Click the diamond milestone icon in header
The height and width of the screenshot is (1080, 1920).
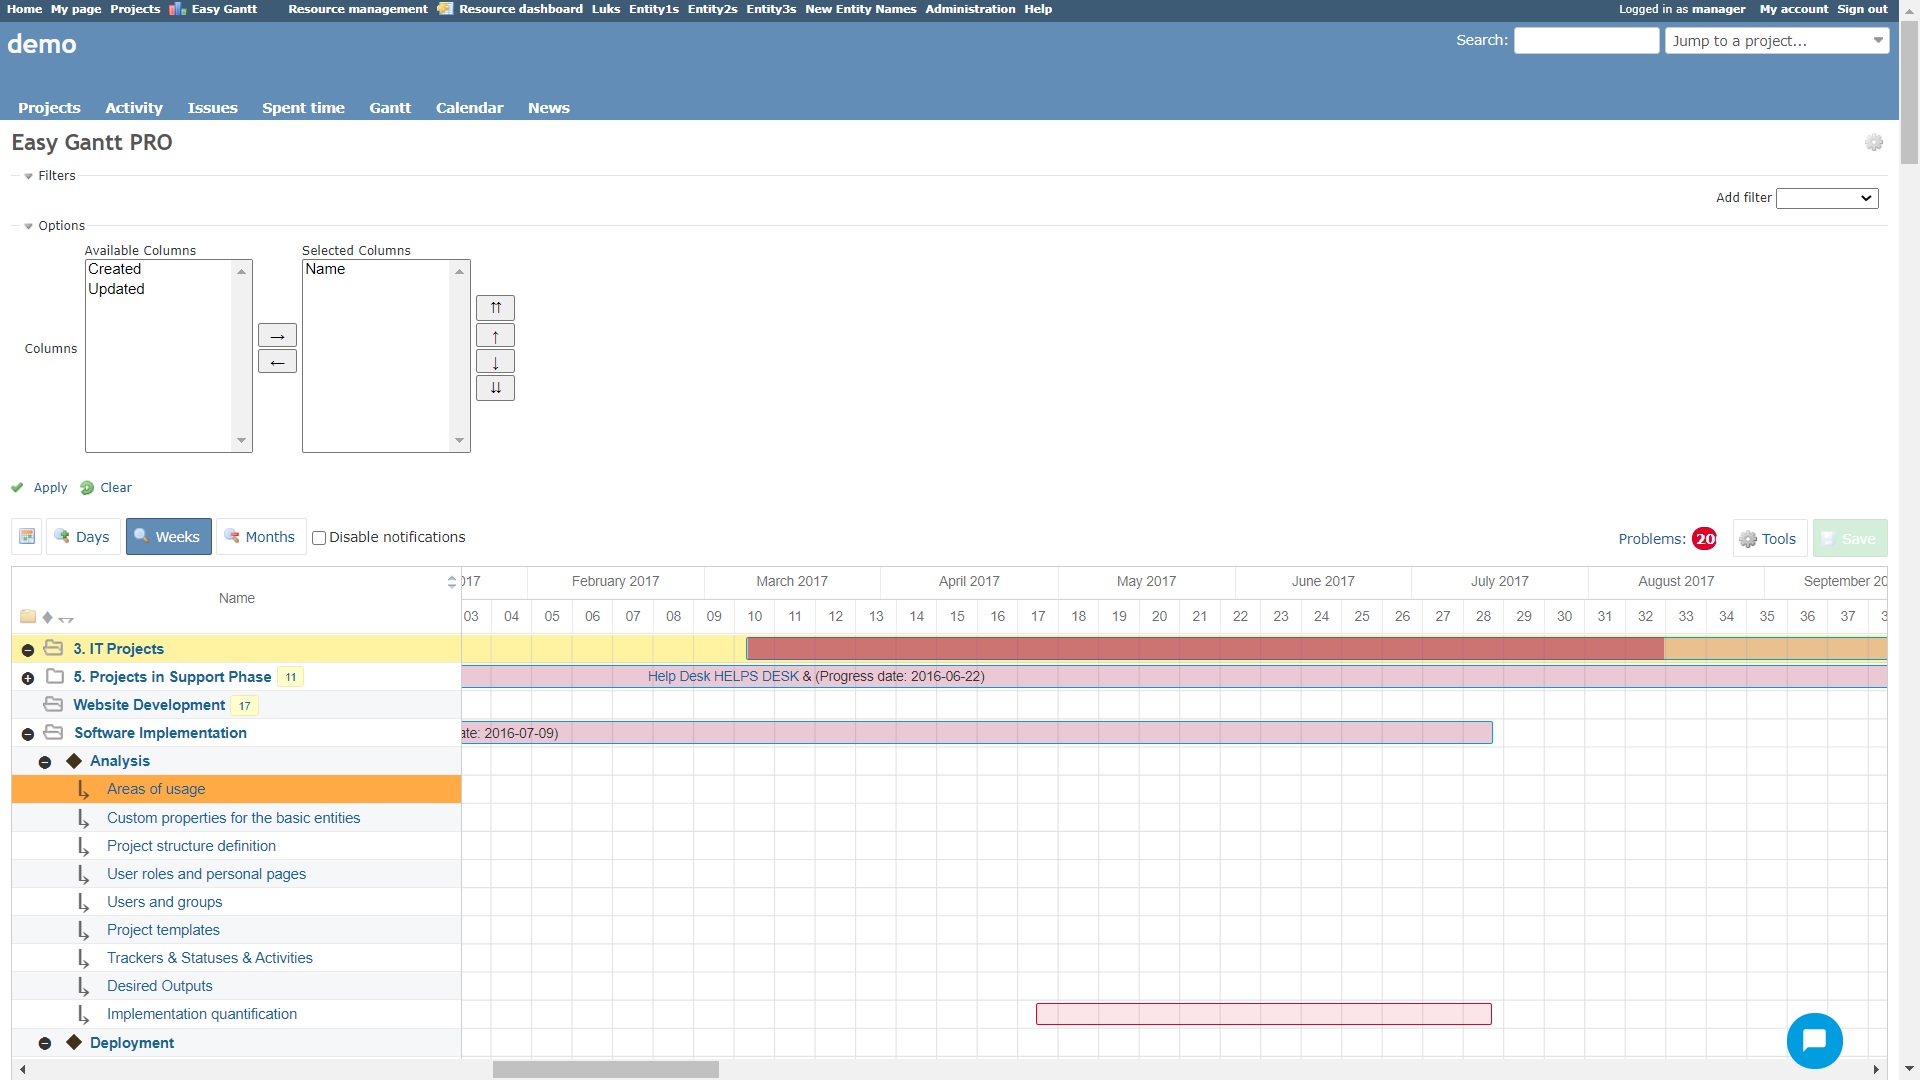[47, 617]
